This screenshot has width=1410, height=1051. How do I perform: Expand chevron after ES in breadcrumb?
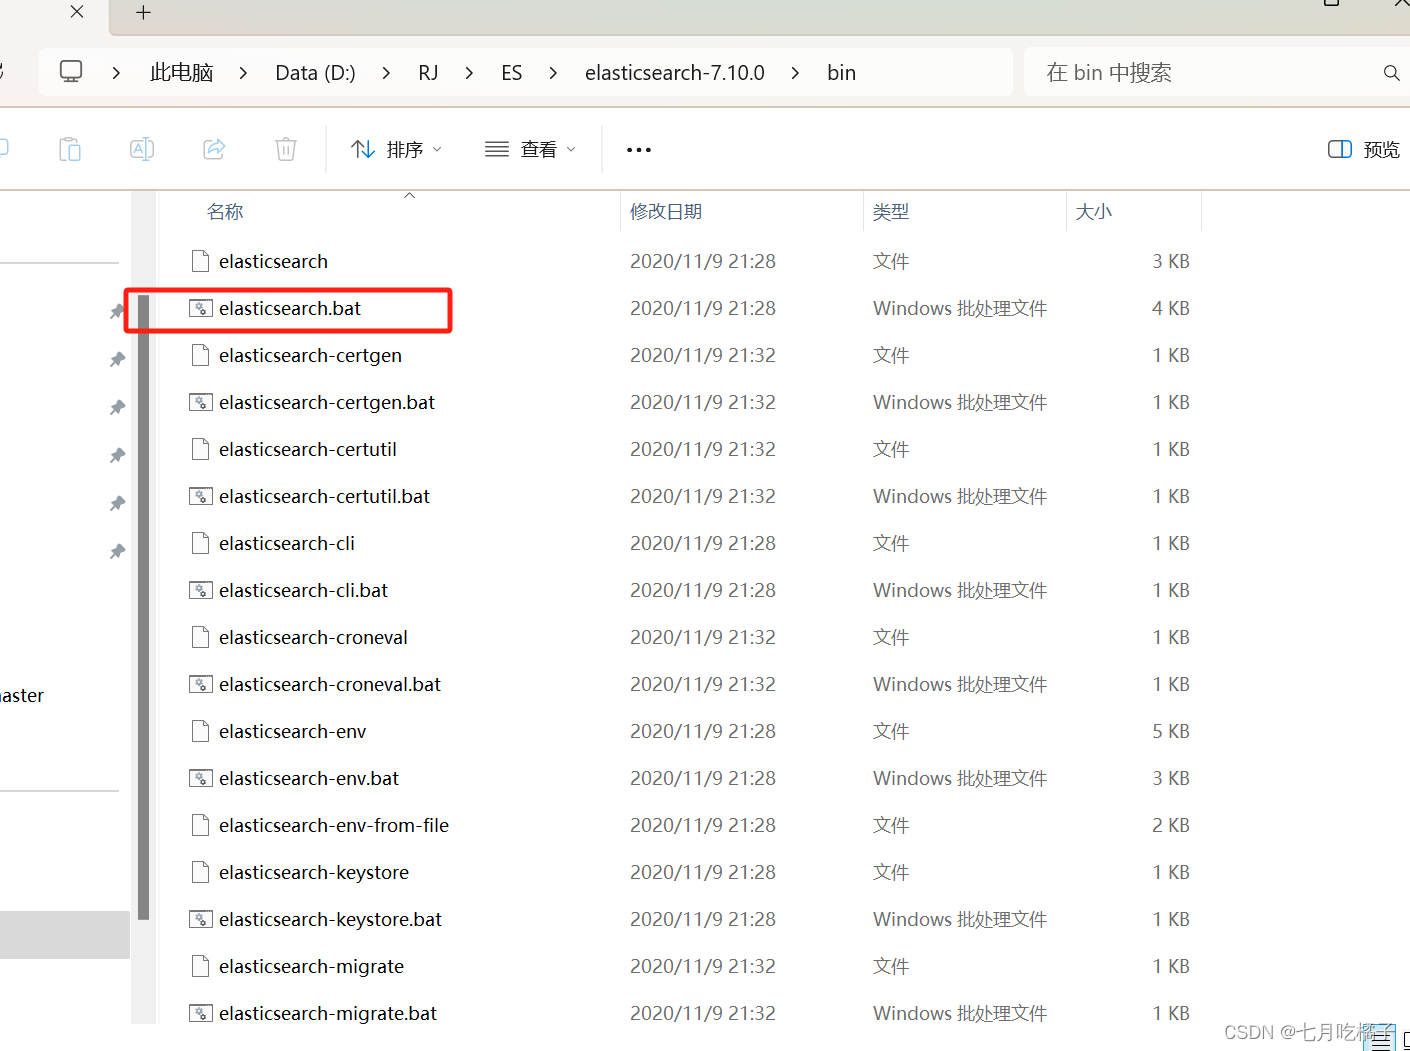pos(553,73)
